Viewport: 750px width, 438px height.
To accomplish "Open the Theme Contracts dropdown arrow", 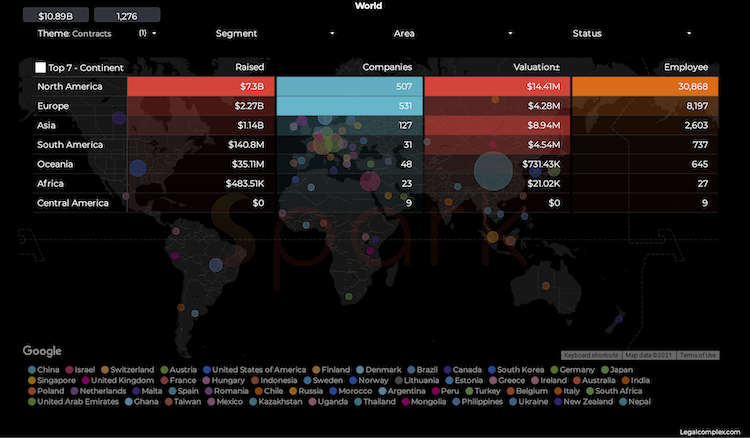I will click(154, 33).
